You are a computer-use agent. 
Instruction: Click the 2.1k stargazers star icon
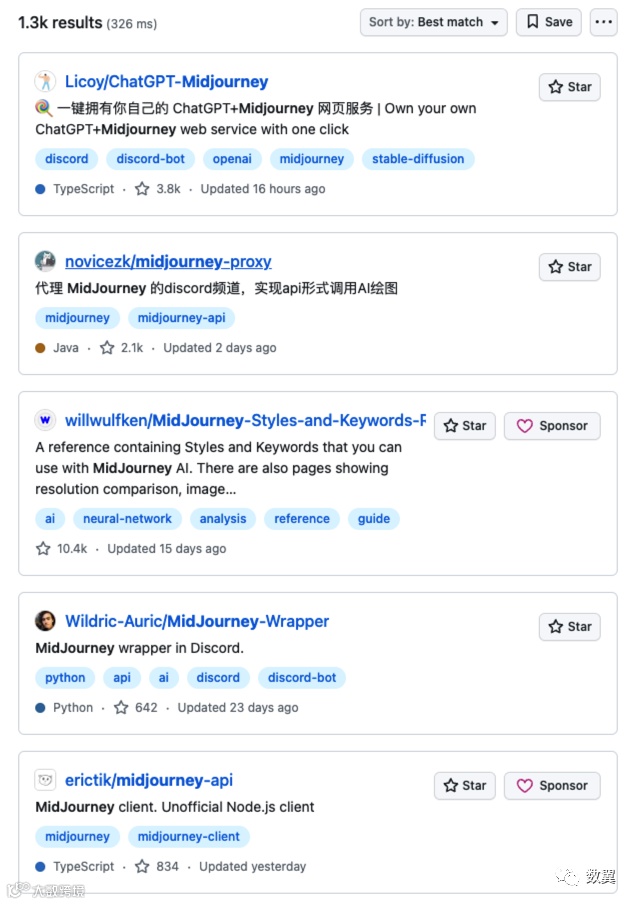pyautogui.click(x=107, y=348)
